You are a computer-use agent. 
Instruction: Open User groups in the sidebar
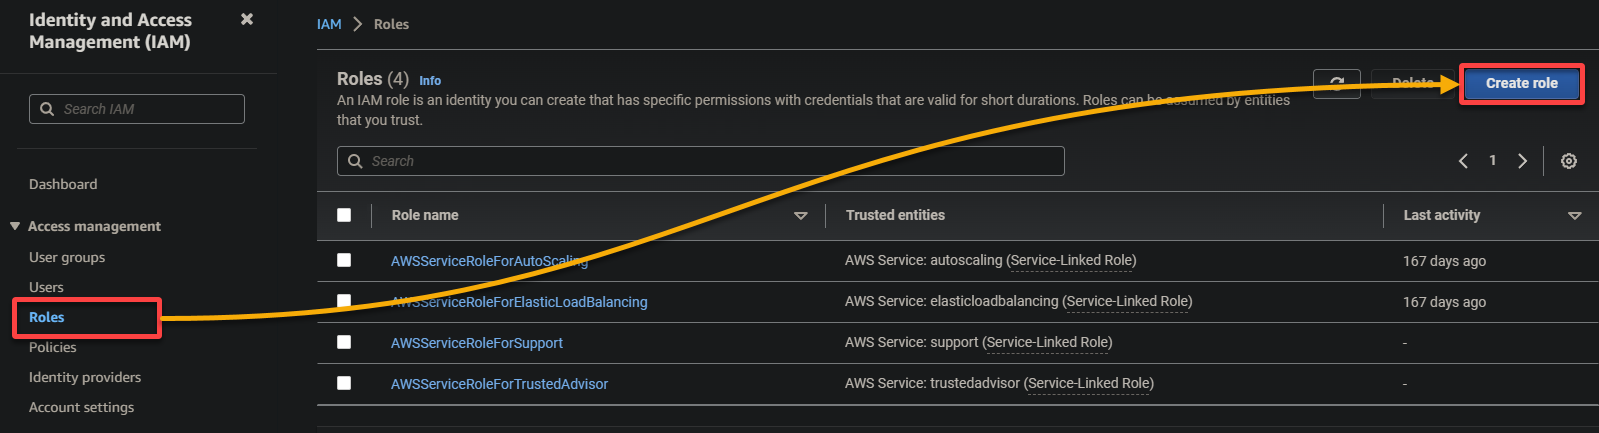pyautogui.click(x=67, y=257)
